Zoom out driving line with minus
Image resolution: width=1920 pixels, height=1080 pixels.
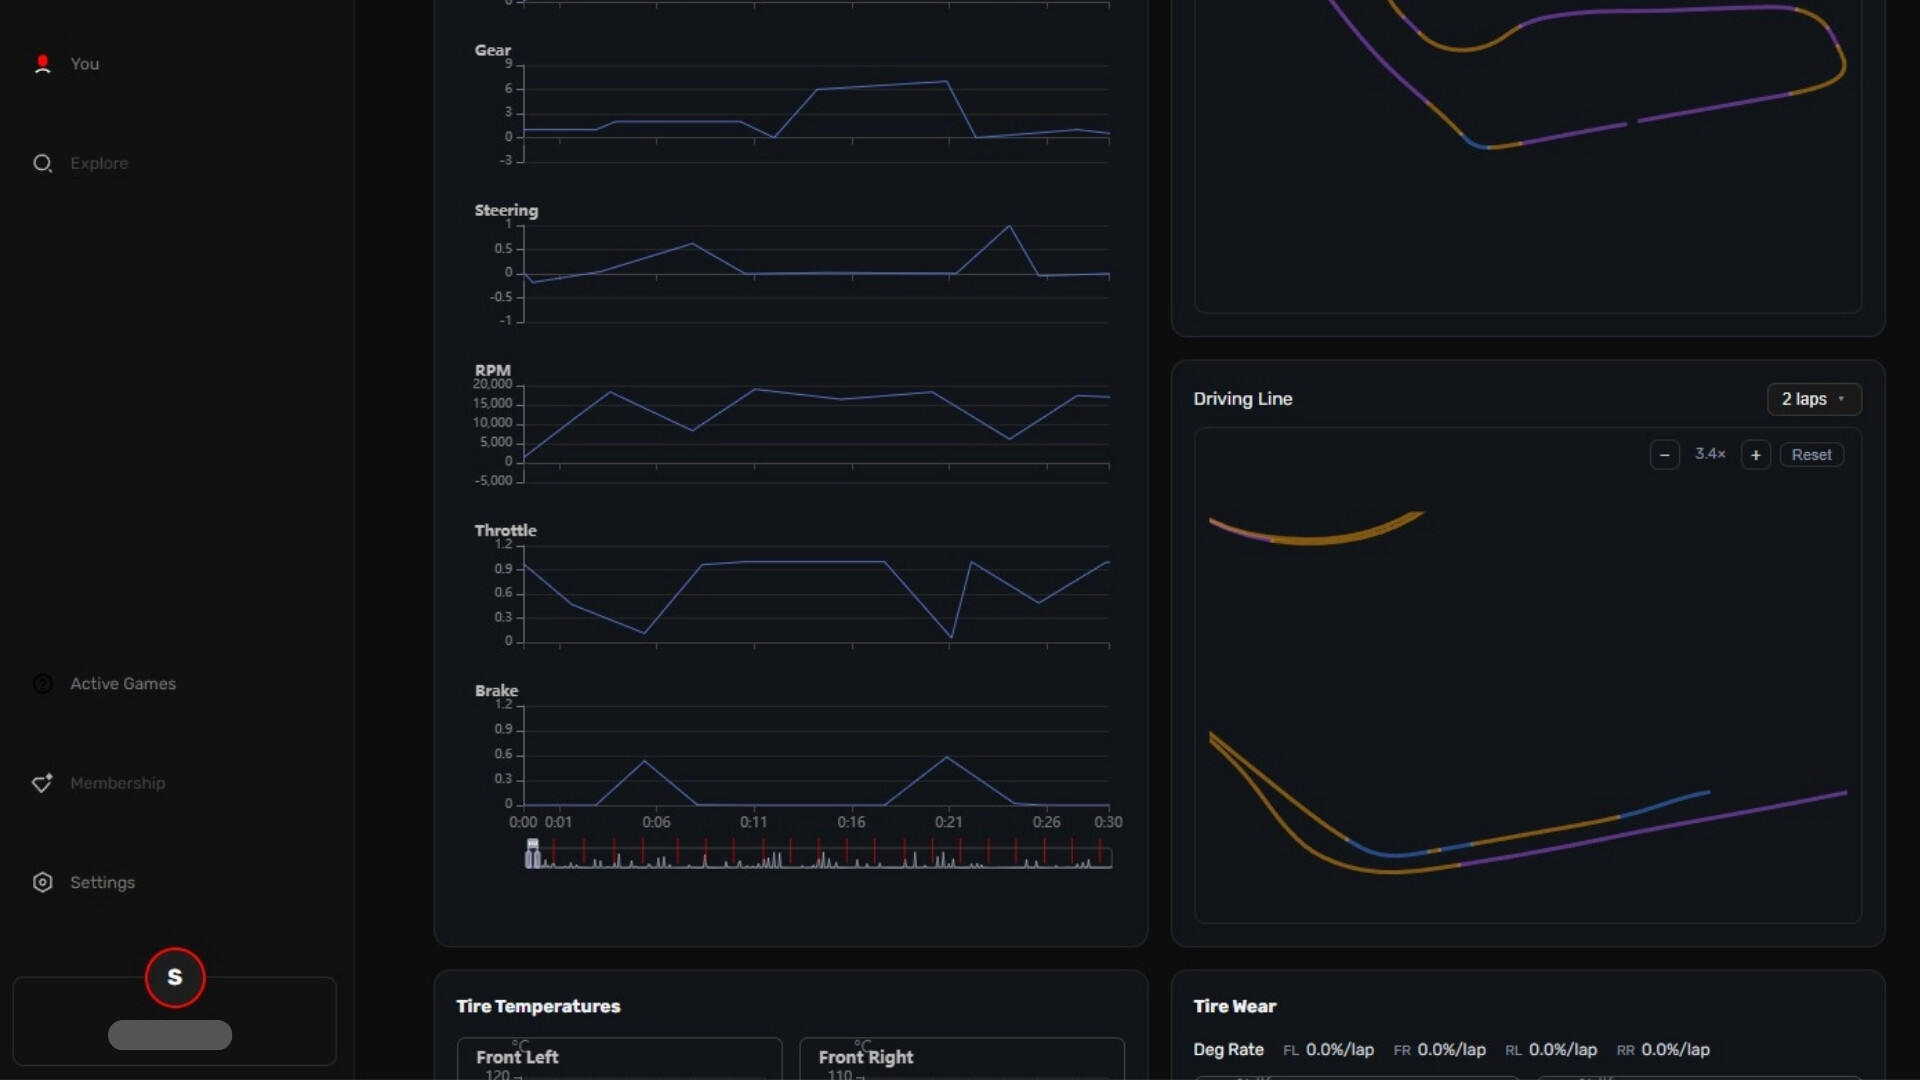click(1664, 455)
